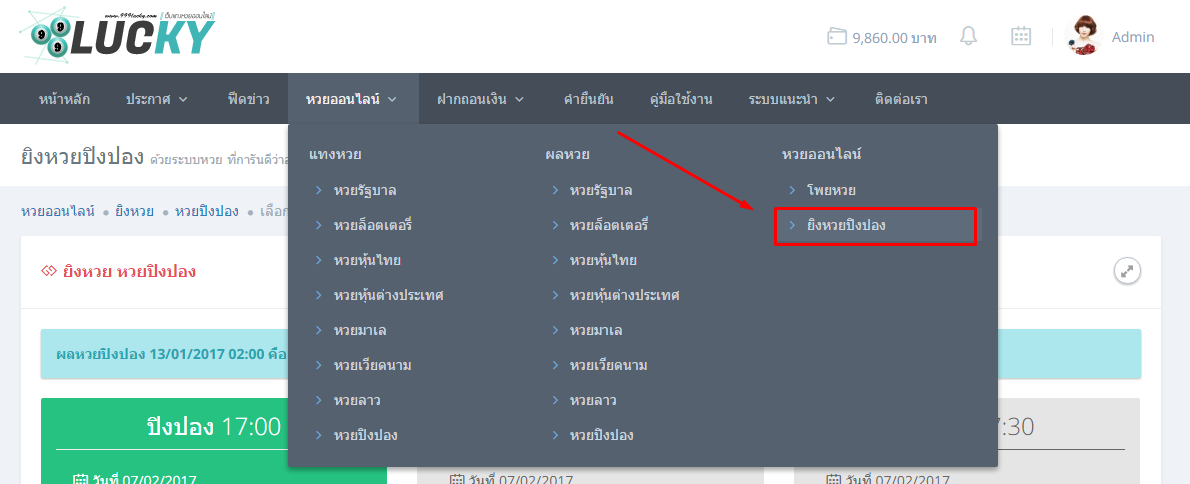
Task: Open the ระบบแนะนำ dropdown menu
Action: [791, 99]
